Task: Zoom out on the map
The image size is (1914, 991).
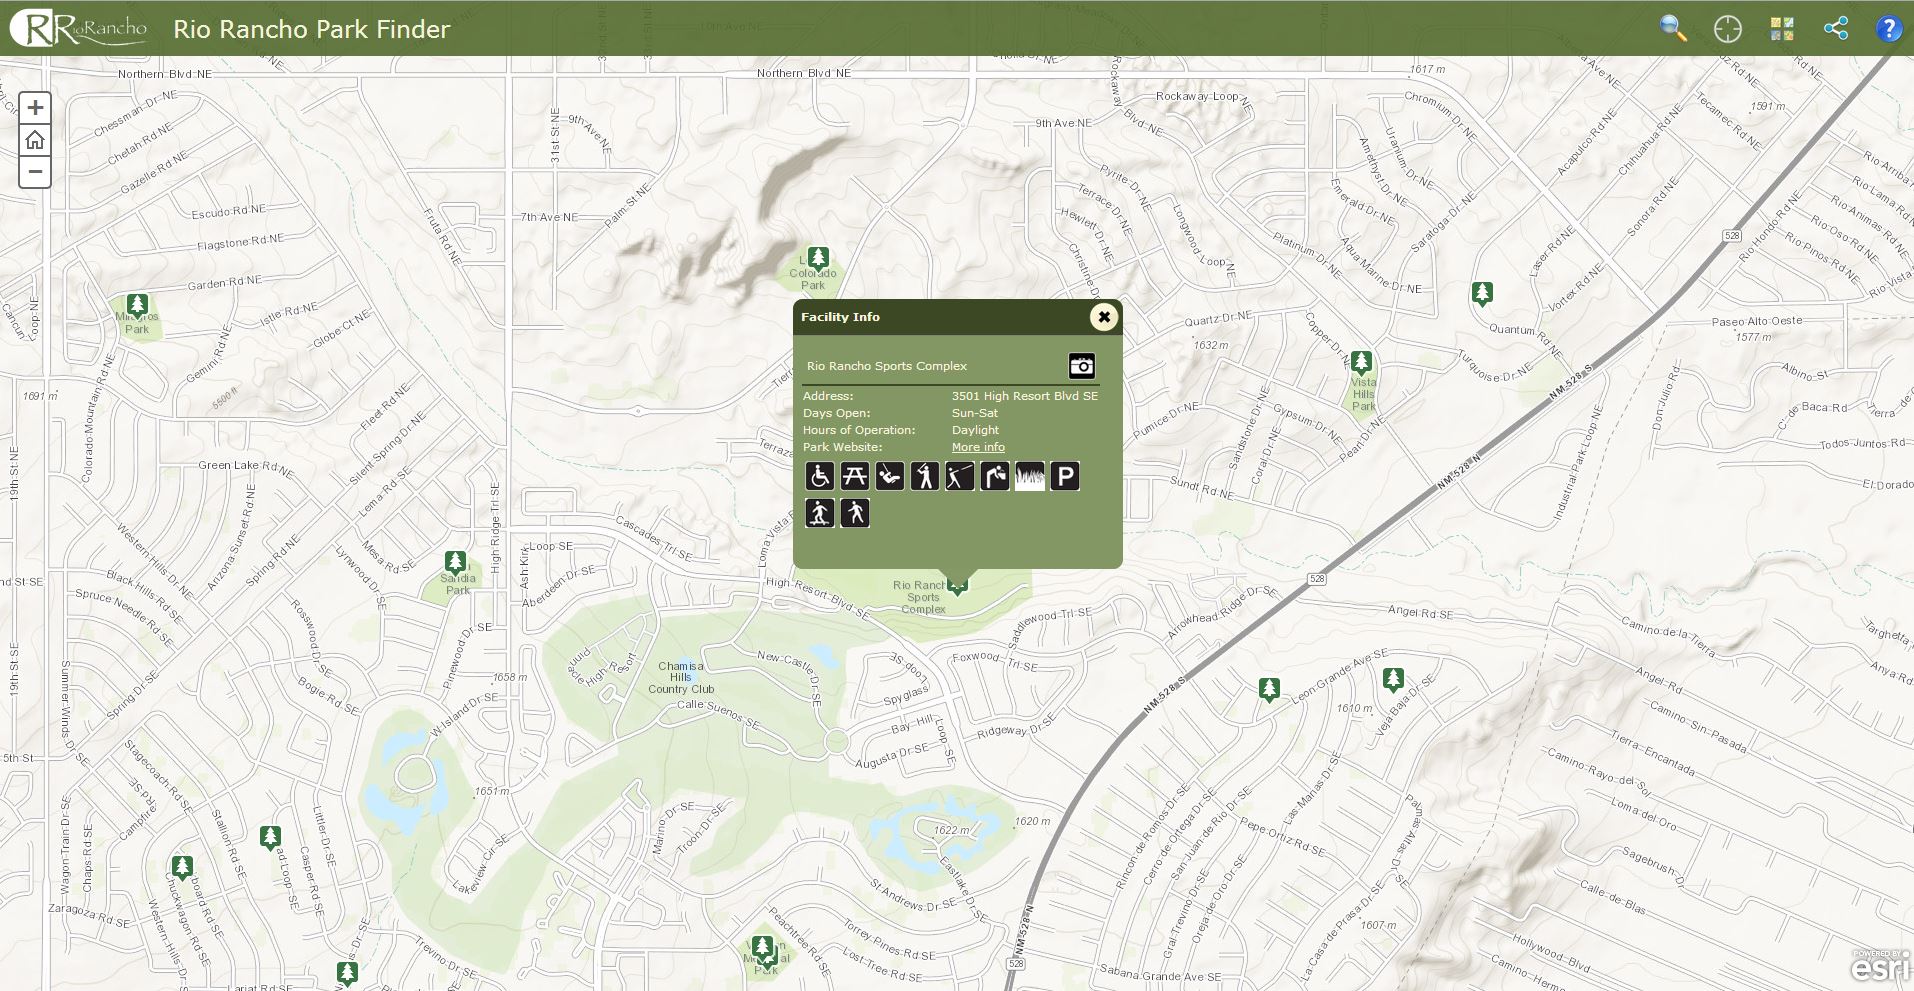Action: 35,172
